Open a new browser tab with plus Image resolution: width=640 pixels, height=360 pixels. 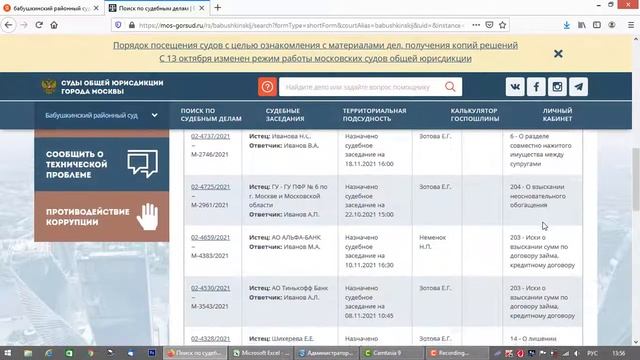(x=218, y=8)
